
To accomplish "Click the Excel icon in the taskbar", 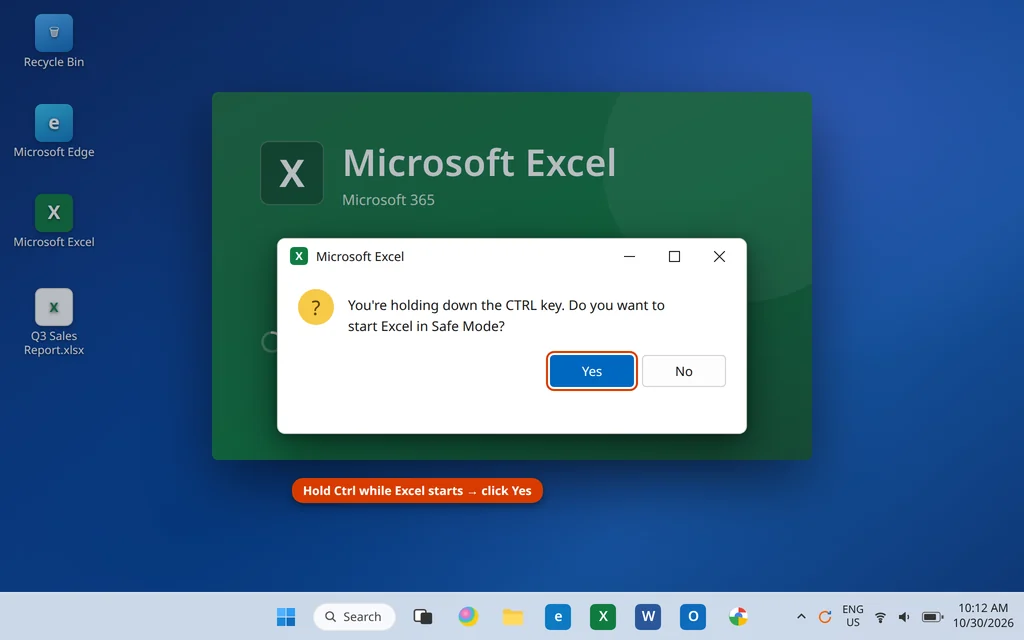I will (603, 616).
